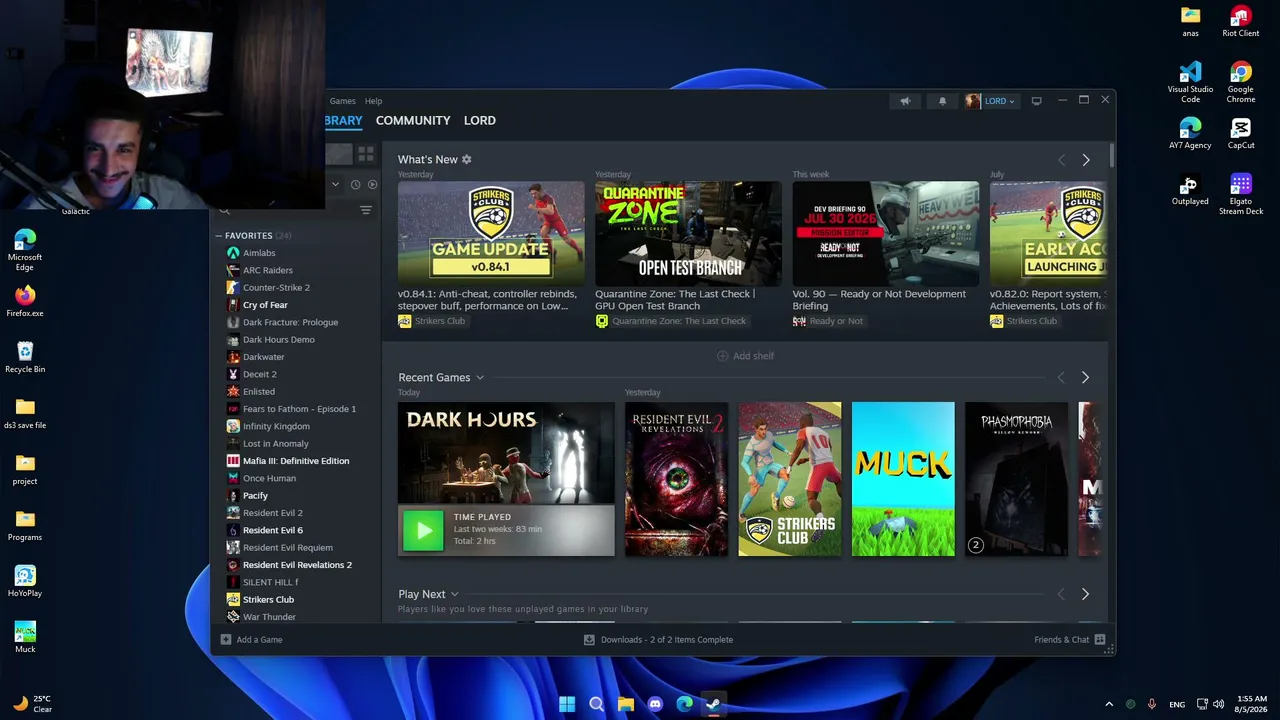Screen dimensions: 1280x720
Task: Switch library to grid view icon
Action: pos(366,154)
